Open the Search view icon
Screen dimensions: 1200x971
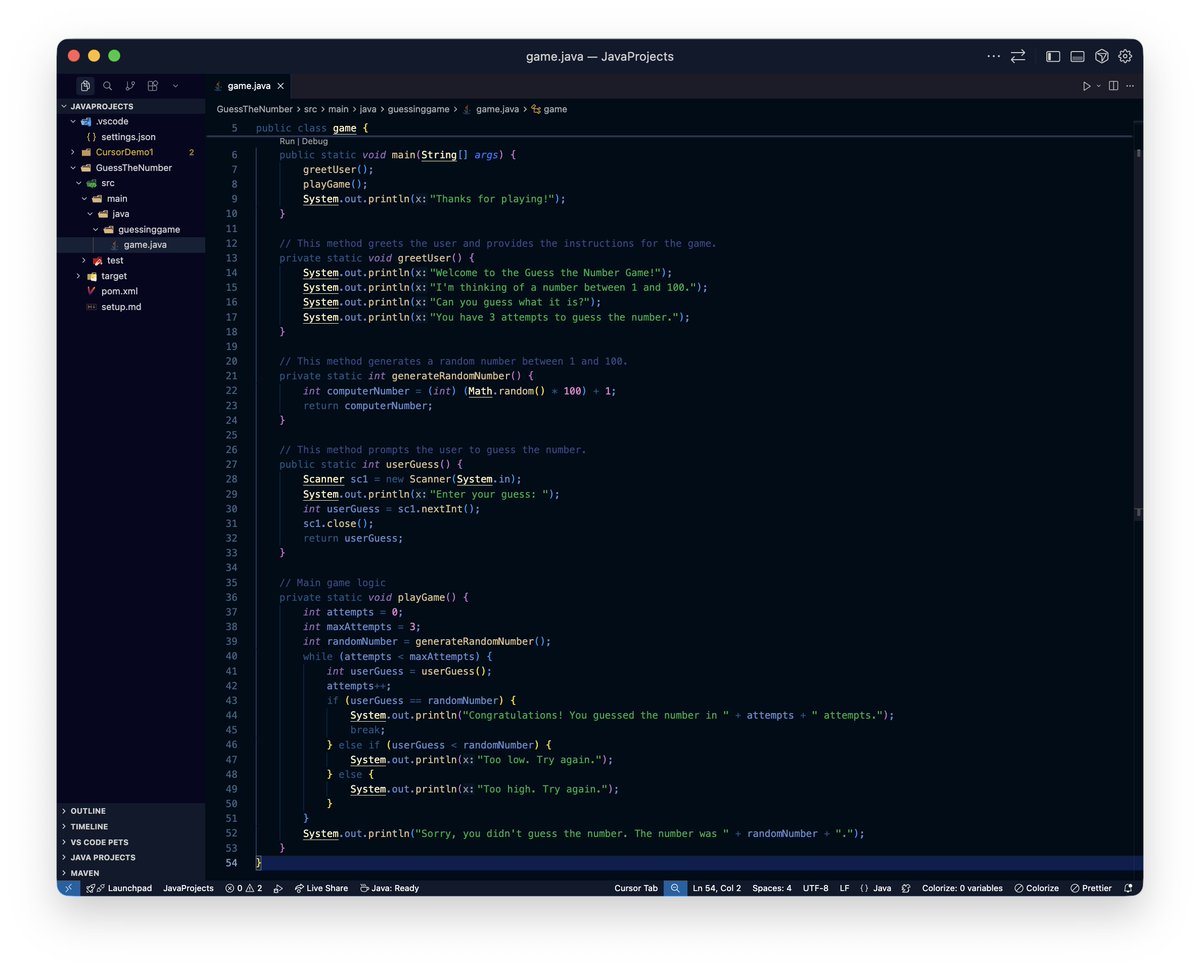point(108,86)
